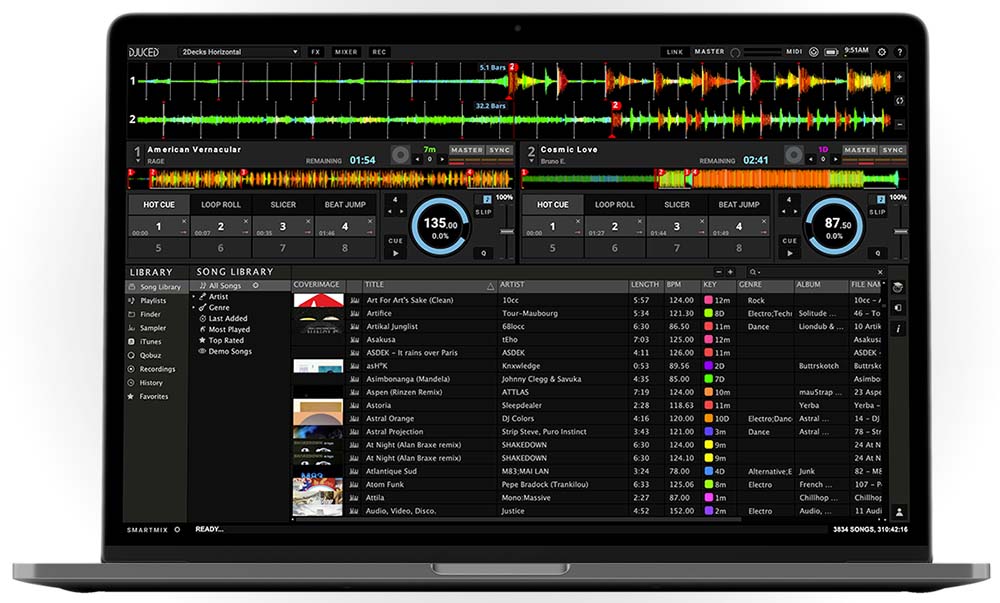Viewport: 1000px width, 603px height.
Task: Sort by TITLE column header
Action: (429, 285)
